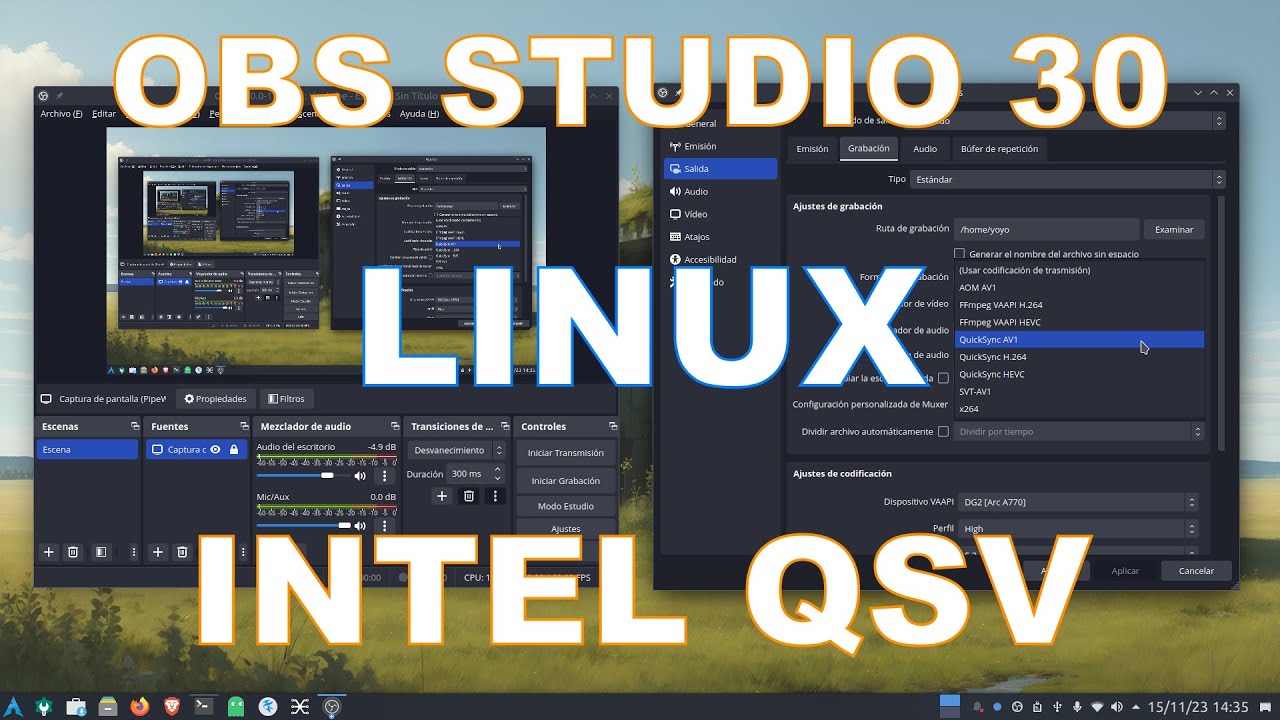
Task: Mute the Mic/Aux speaker icon
Action: [x=360, y=525]
